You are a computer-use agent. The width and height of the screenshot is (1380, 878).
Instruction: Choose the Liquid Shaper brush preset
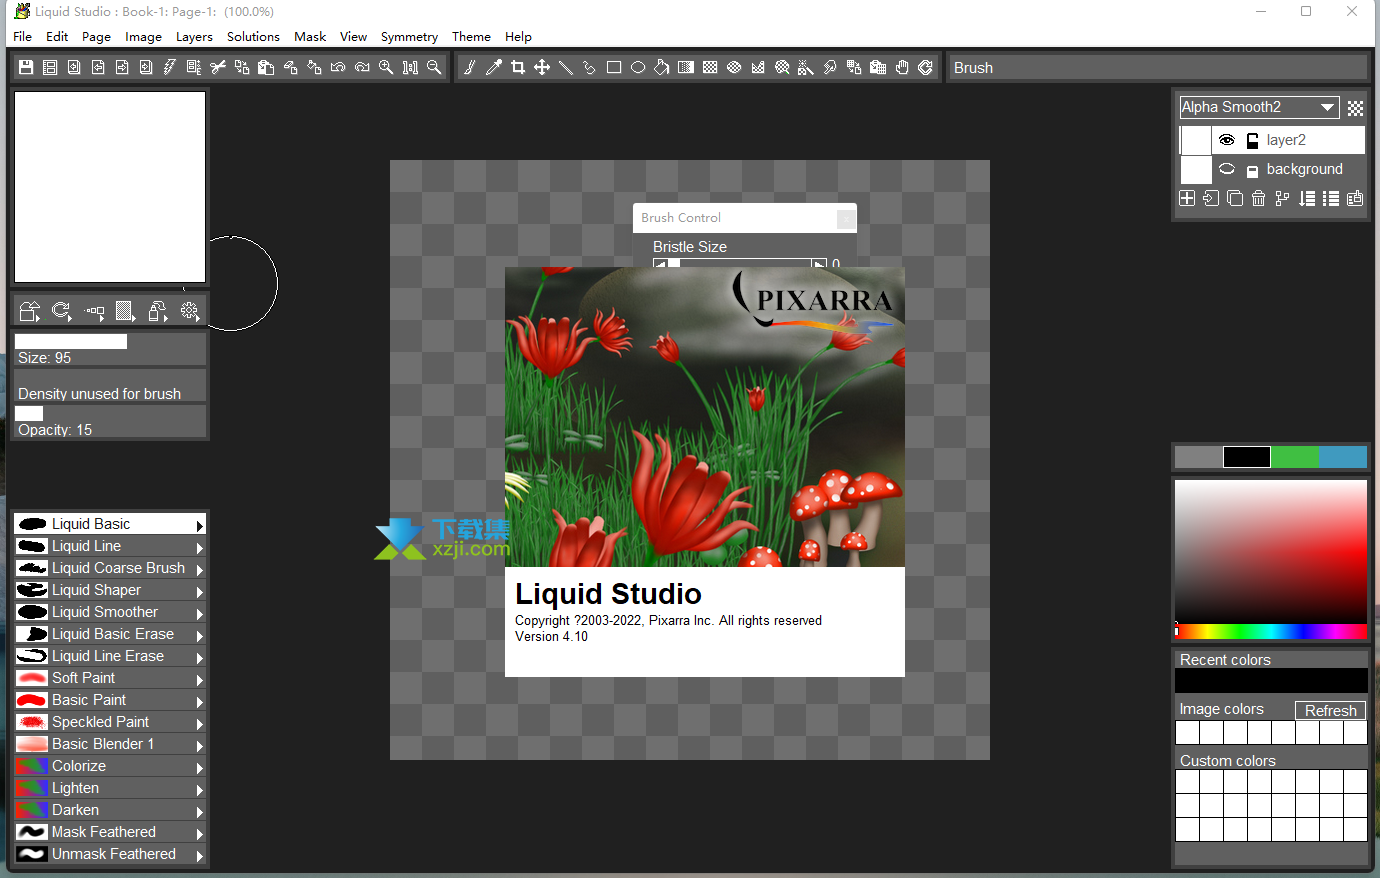(110, 590)
